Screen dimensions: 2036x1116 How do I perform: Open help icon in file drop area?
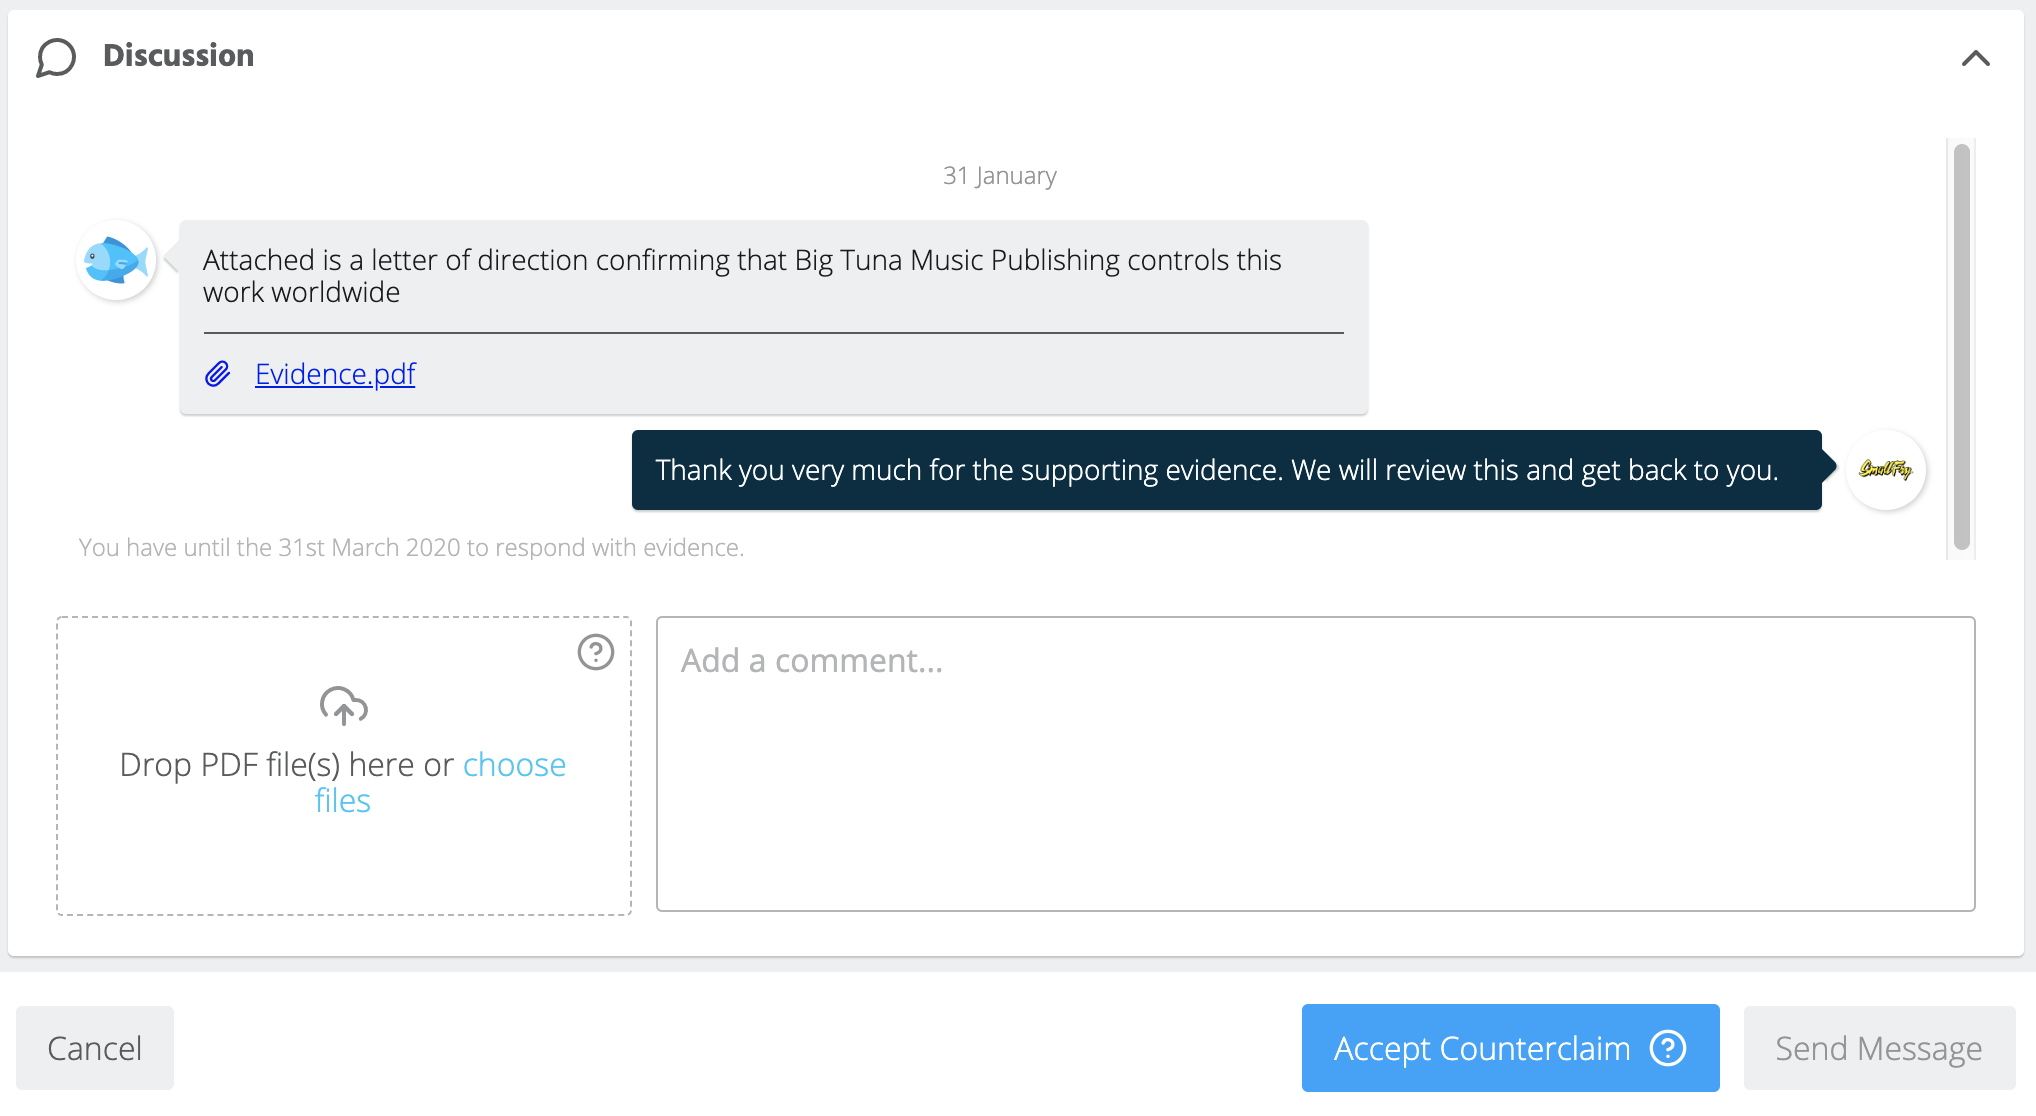pyautogui.click(x=596, y=653)
